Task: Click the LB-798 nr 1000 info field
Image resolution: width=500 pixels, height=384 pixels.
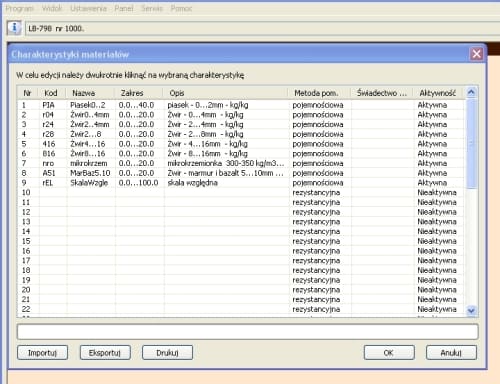Action: pos(262,28)
